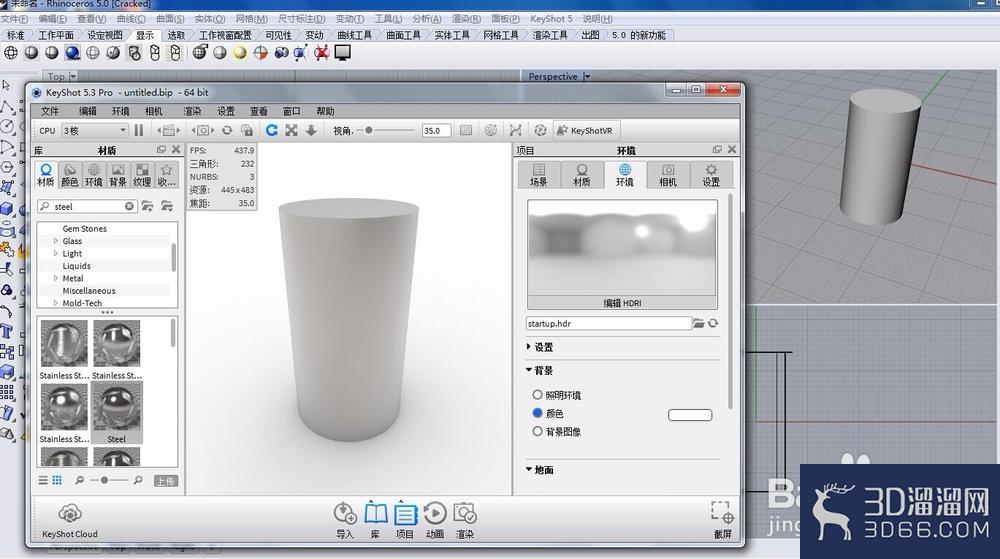Collapse the 背景 section

click(x=529, y=370)
